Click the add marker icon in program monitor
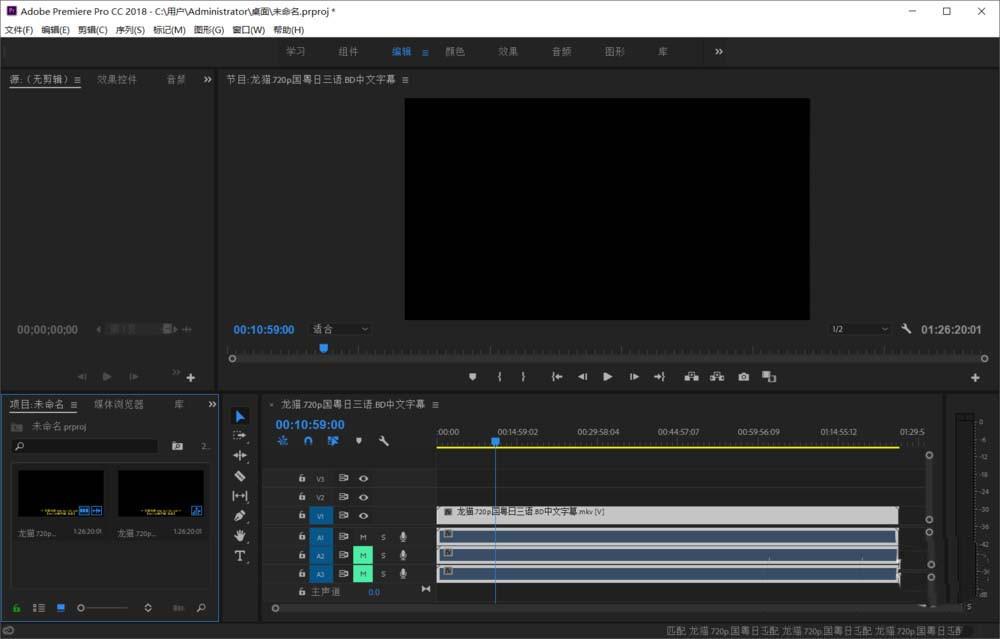 pyautogui.click(x=472, y=376)
